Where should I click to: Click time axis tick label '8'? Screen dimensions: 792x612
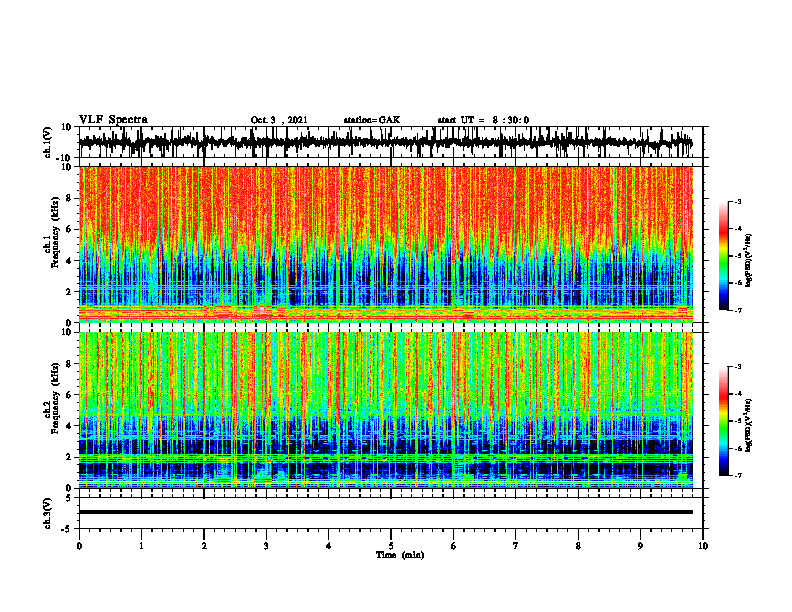(x=578, y=546)
